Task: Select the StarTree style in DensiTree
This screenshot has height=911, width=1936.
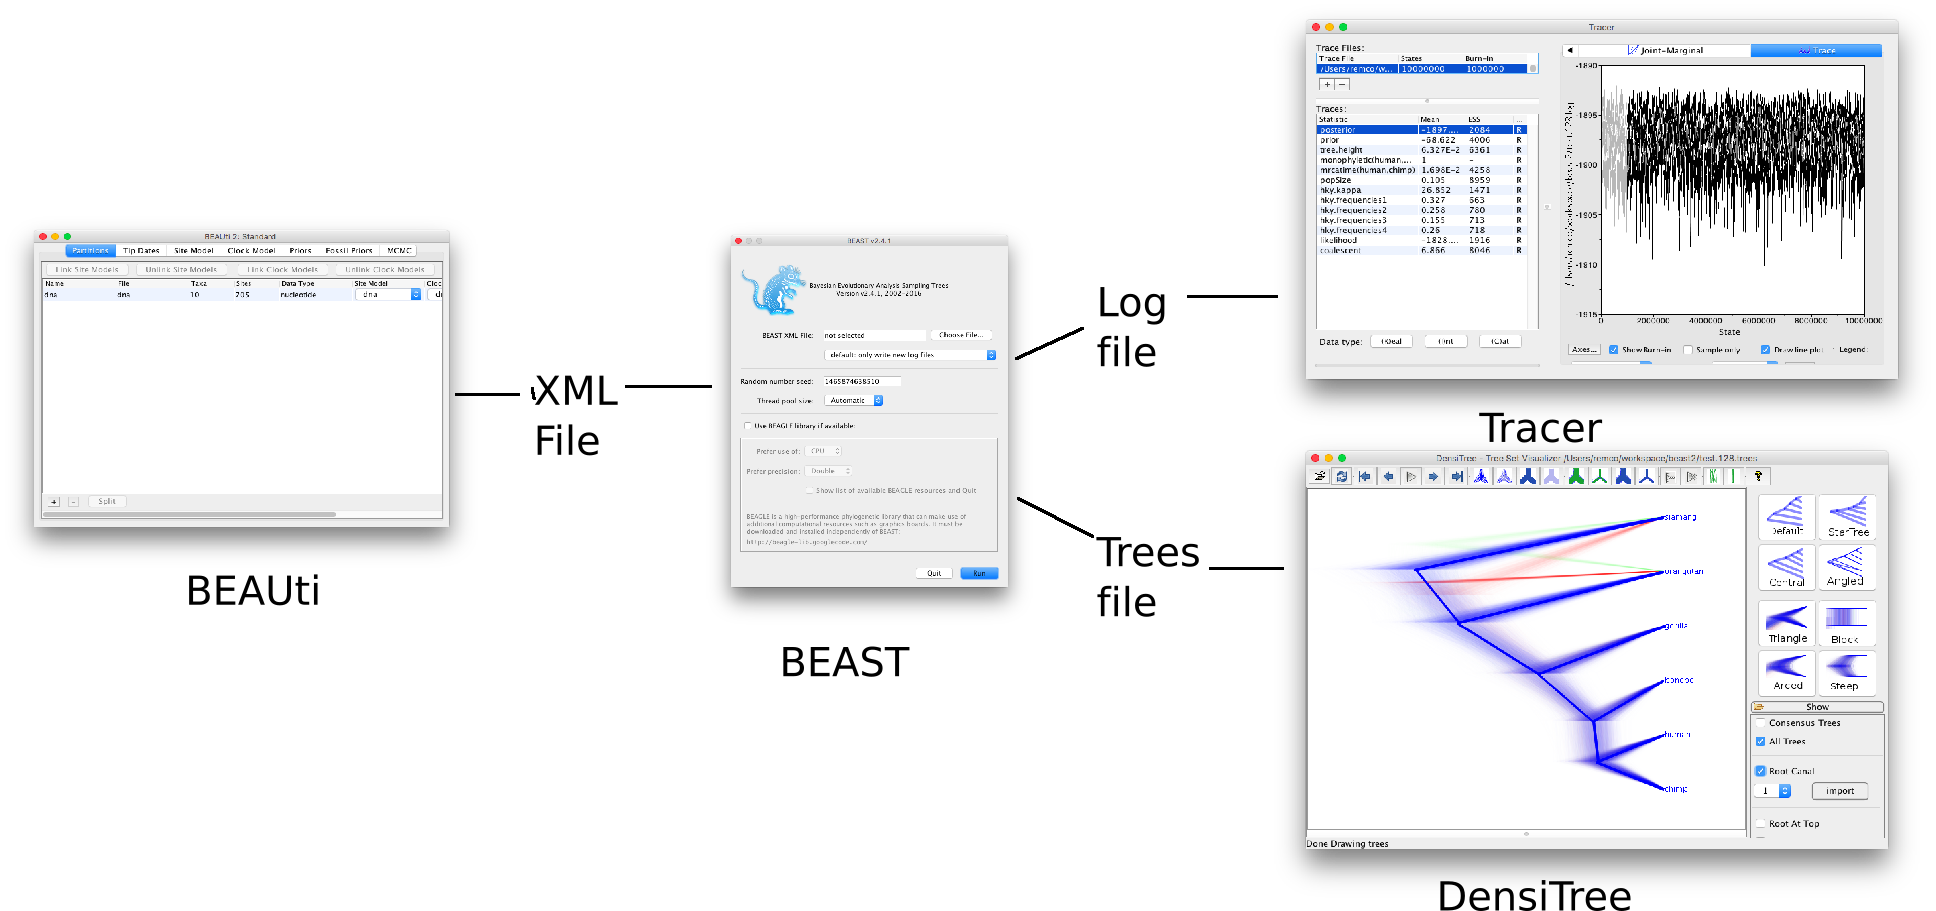Action: [1847, 518]
